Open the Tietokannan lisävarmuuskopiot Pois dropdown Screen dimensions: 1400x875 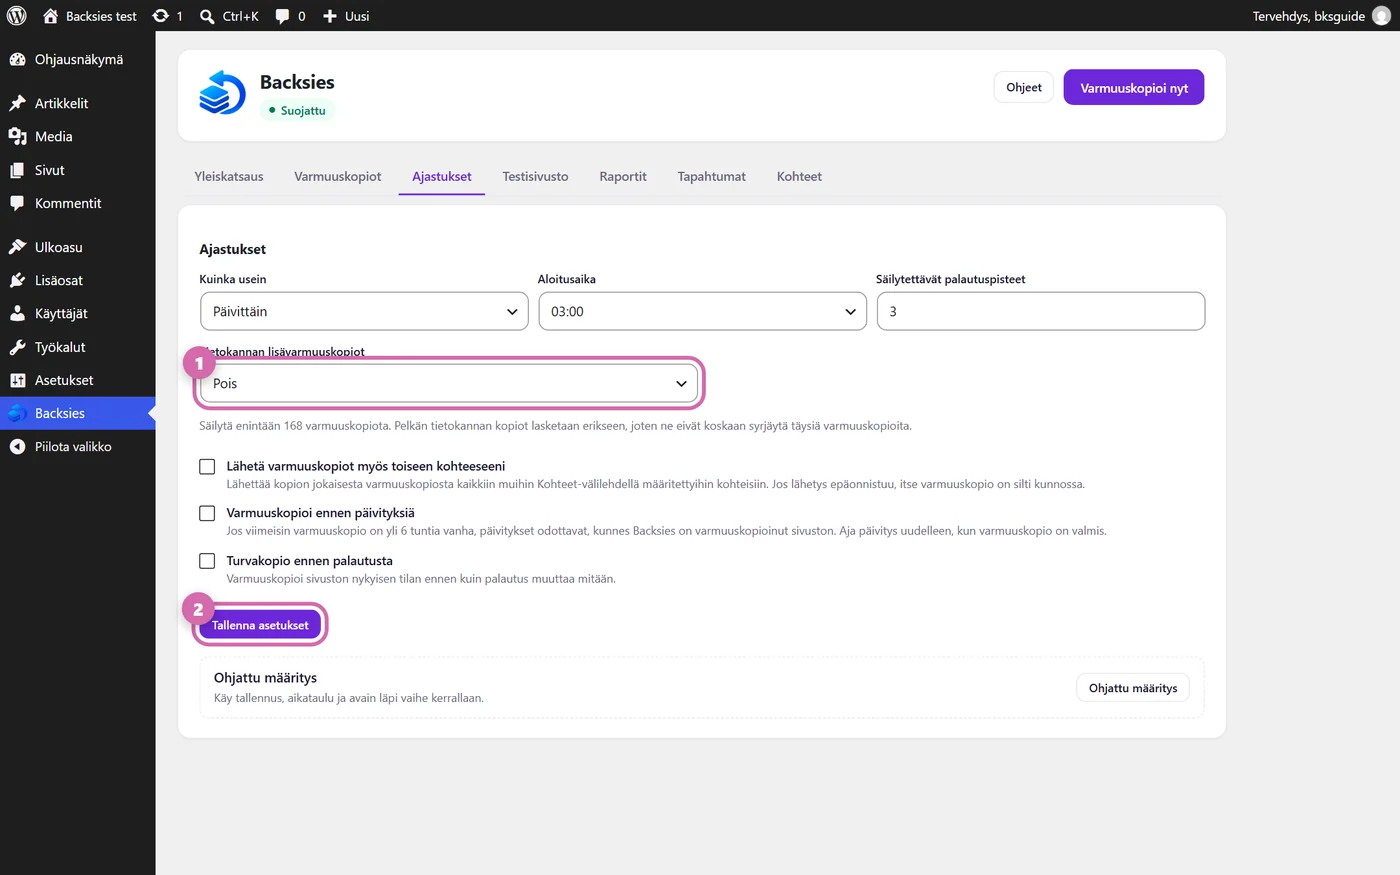pyautogui.click(x=449, y=383)
